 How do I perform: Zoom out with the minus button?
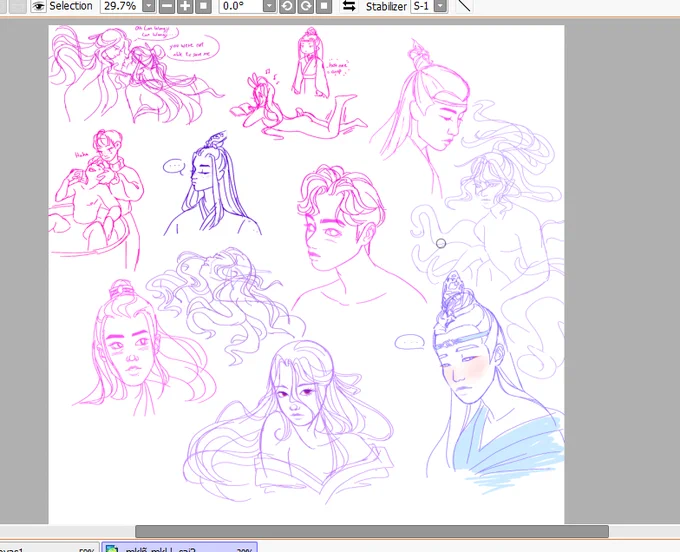[x=167, y=6]
